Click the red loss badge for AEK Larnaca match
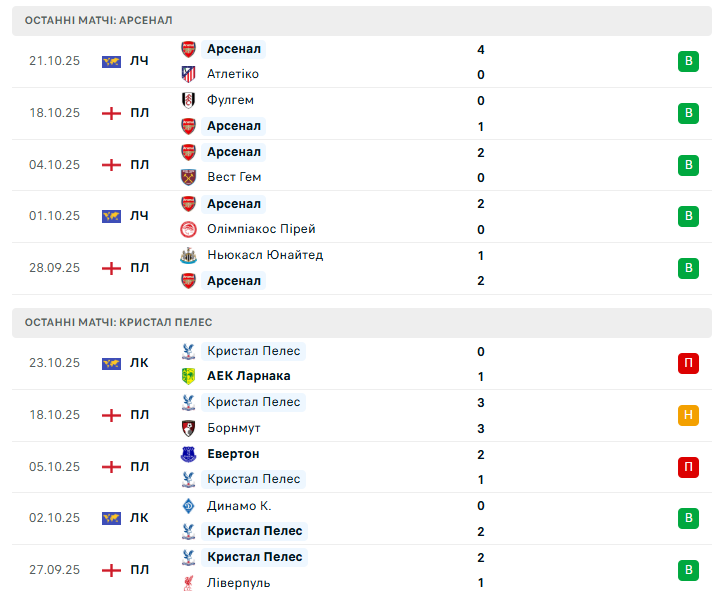The image size is (720, 601). coord(688,363)
